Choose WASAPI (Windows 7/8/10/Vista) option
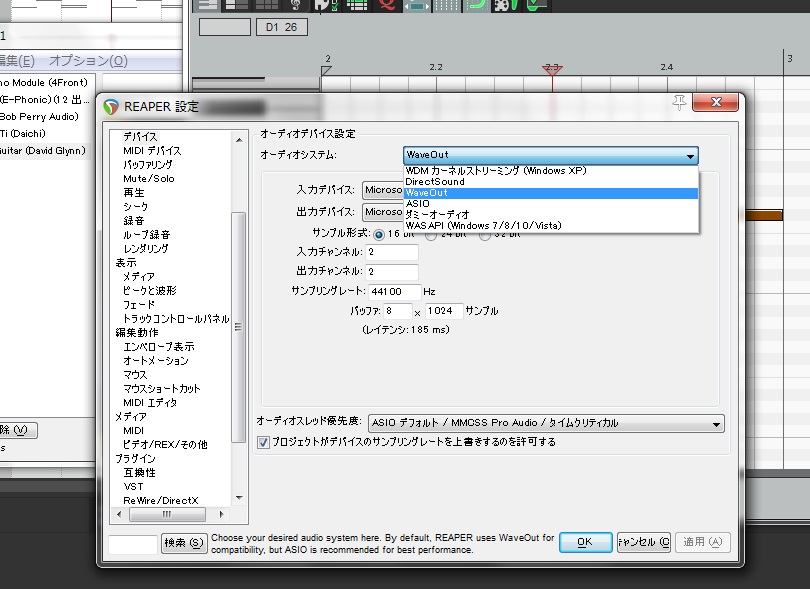 point(551,225)
